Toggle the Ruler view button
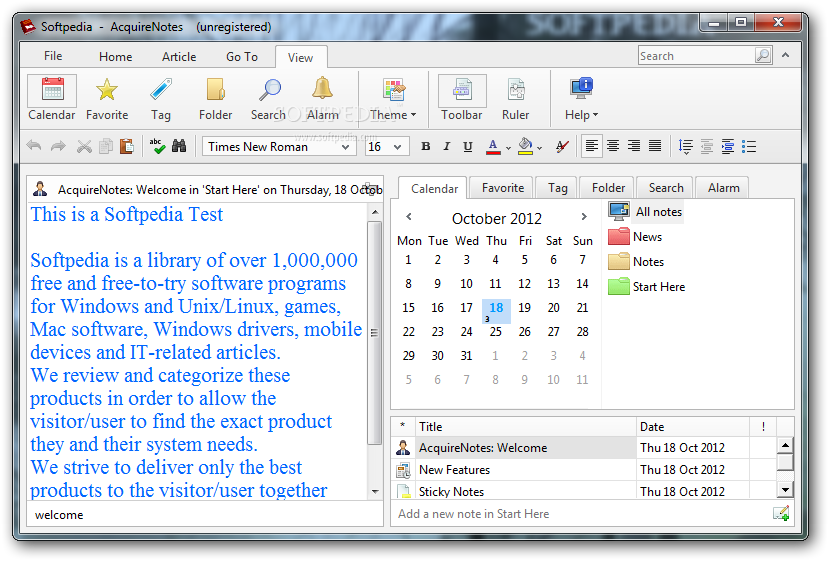The width and height of the screenshot is (829, 561). click(516, 98)
